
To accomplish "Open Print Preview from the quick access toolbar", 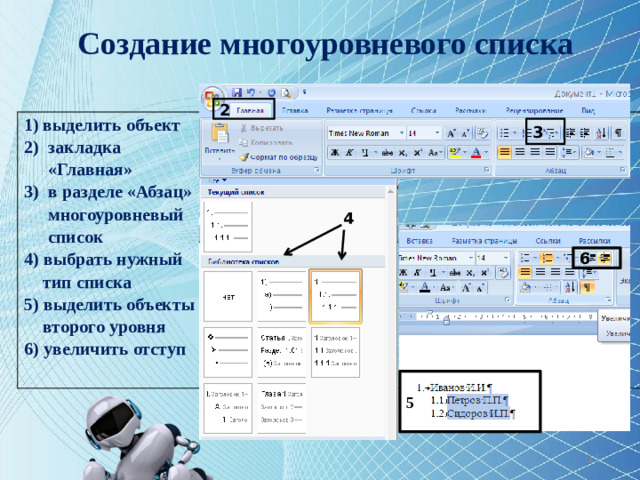I will coord(286,93).
